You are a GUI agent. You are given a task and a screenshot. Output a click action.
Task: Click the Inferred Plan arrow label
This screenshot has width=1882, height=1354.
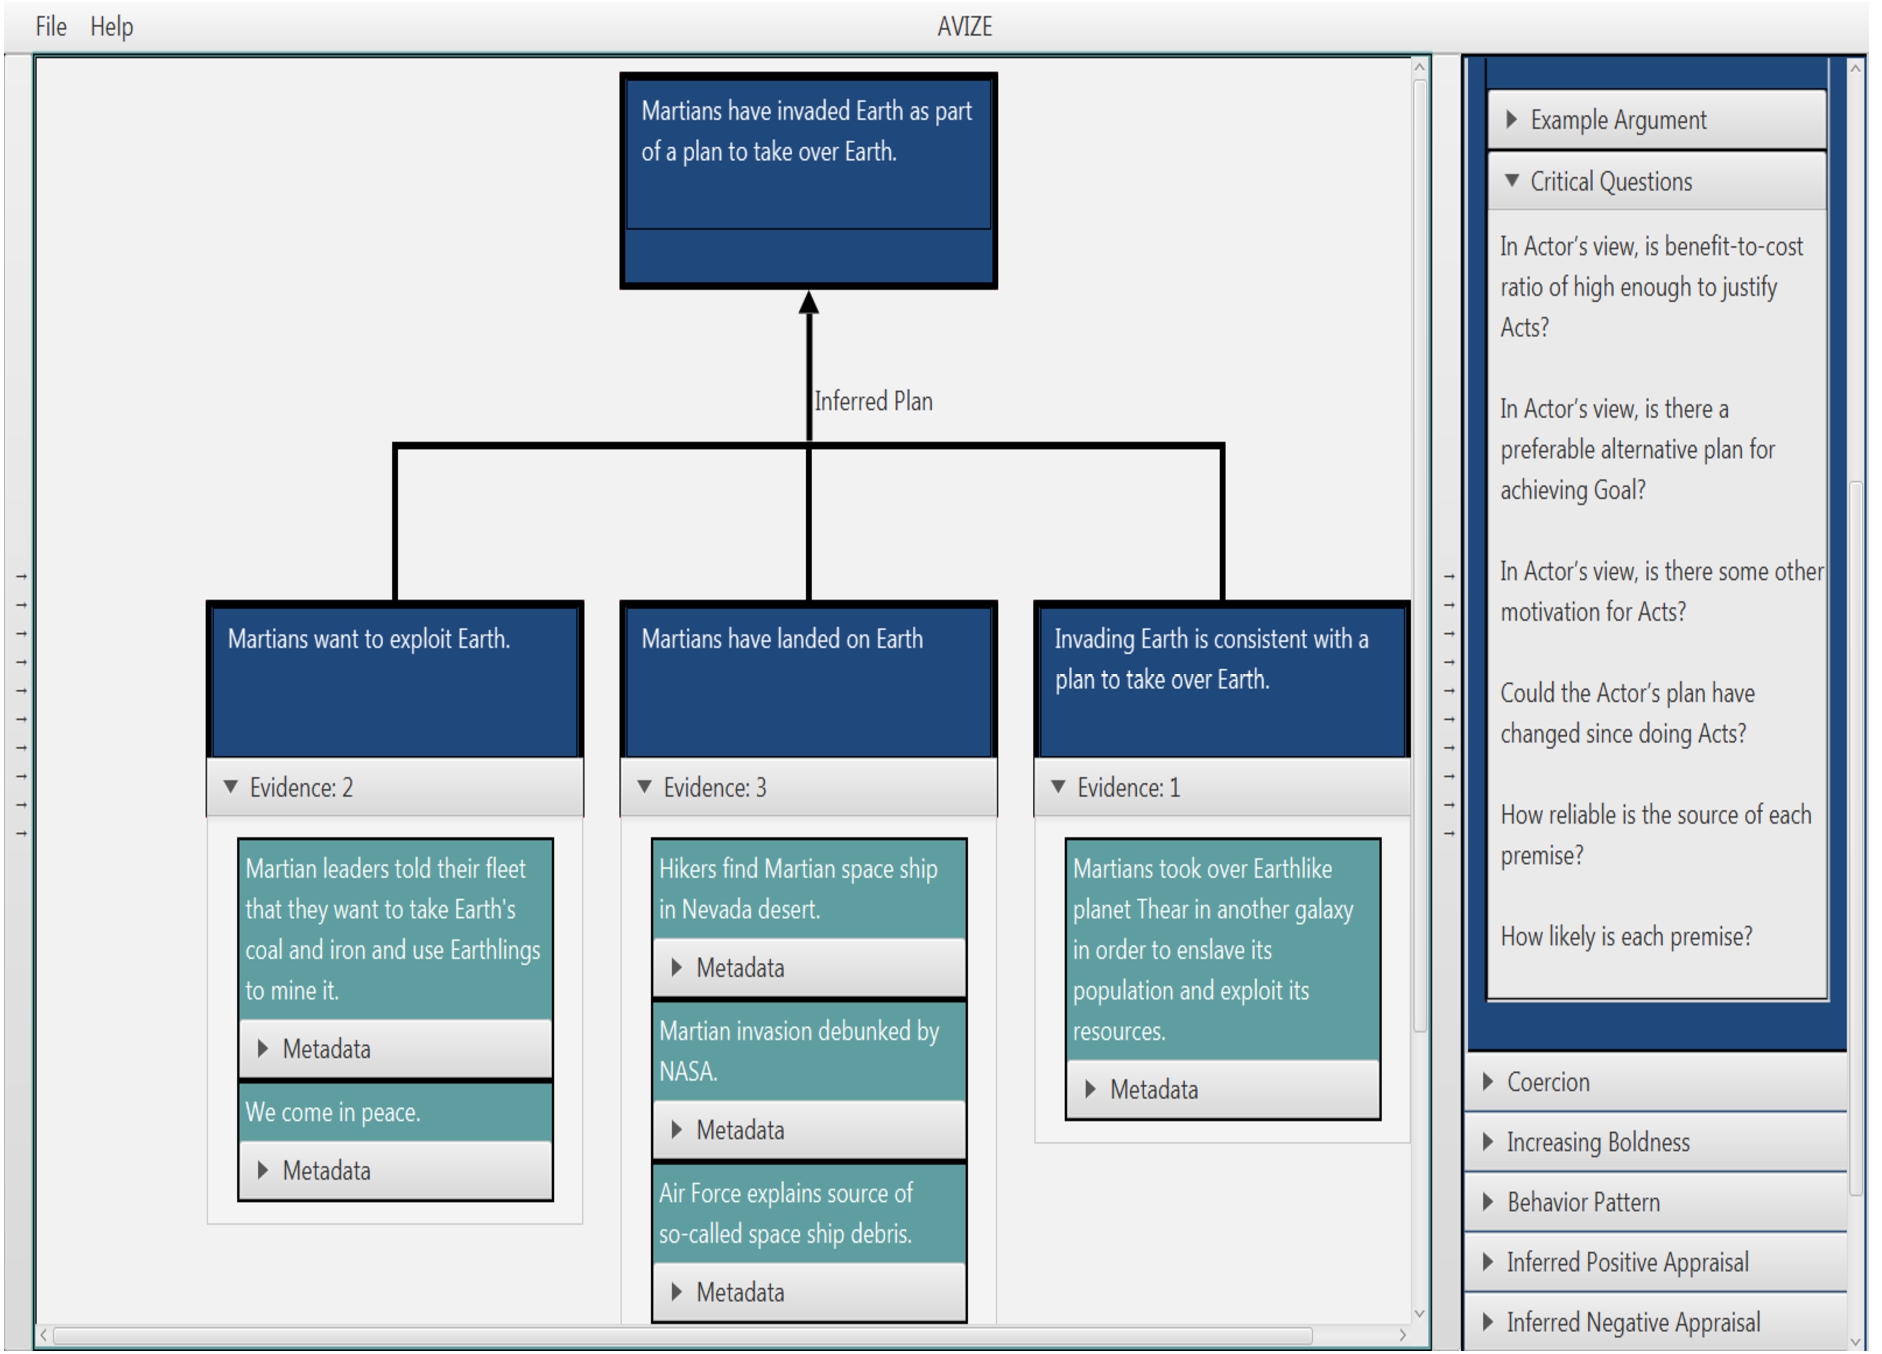point(873,402)
